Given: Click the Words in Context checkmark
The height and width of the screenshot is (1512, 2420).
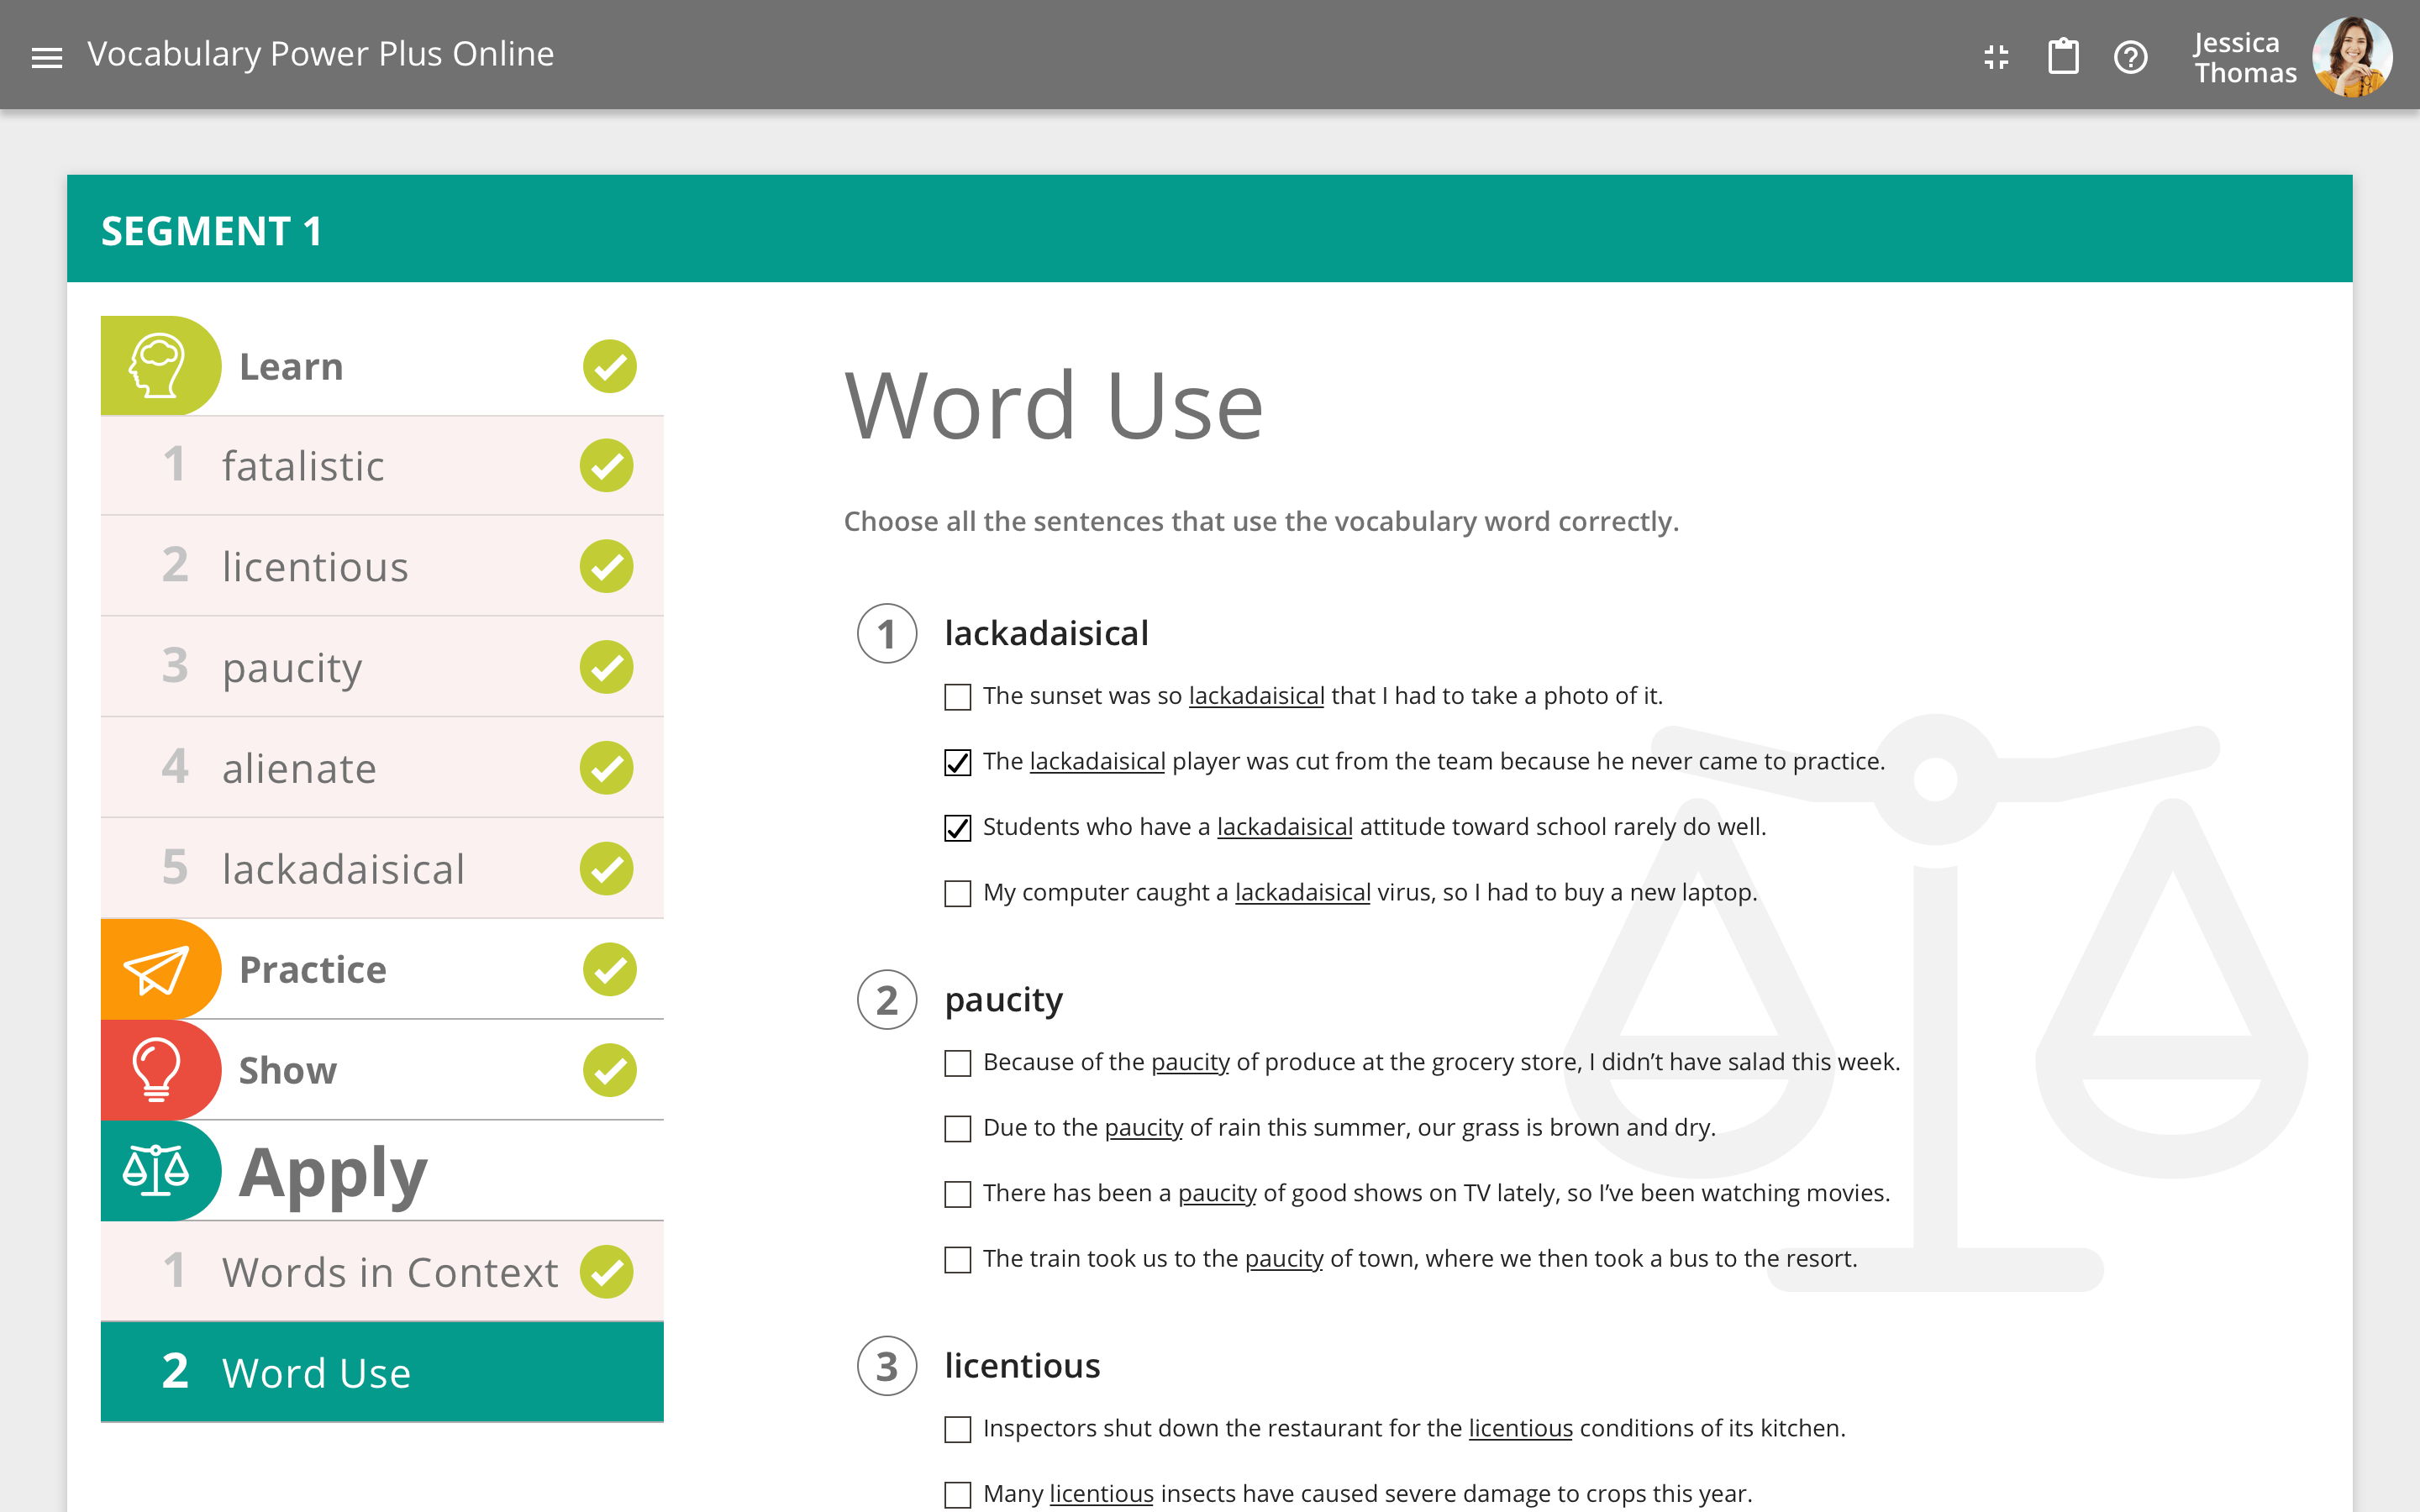Looking at the screenshot, I should (x=606, y=1272).
